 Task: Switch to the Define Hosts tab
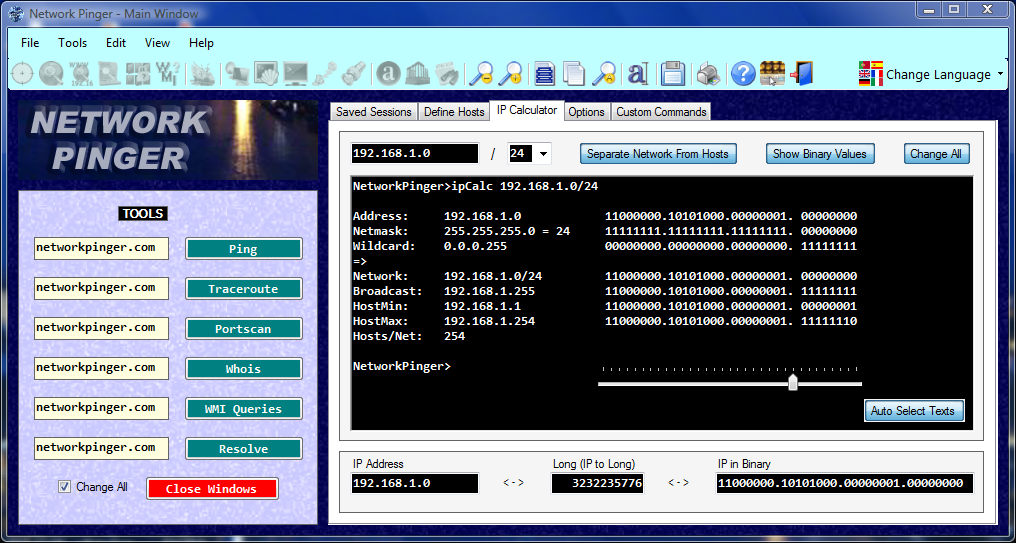454,111
